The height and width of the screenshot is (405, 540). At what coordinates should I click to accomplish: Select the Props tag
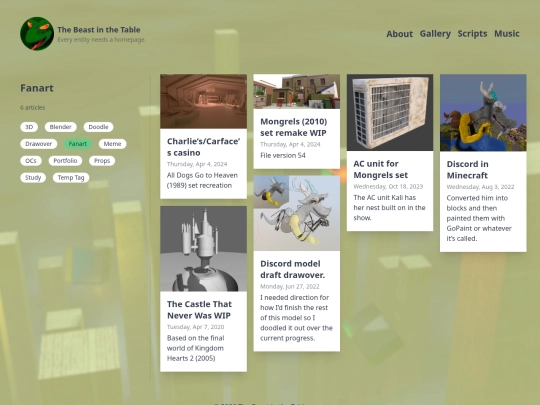pyautogui.click(x=102, y=161)
